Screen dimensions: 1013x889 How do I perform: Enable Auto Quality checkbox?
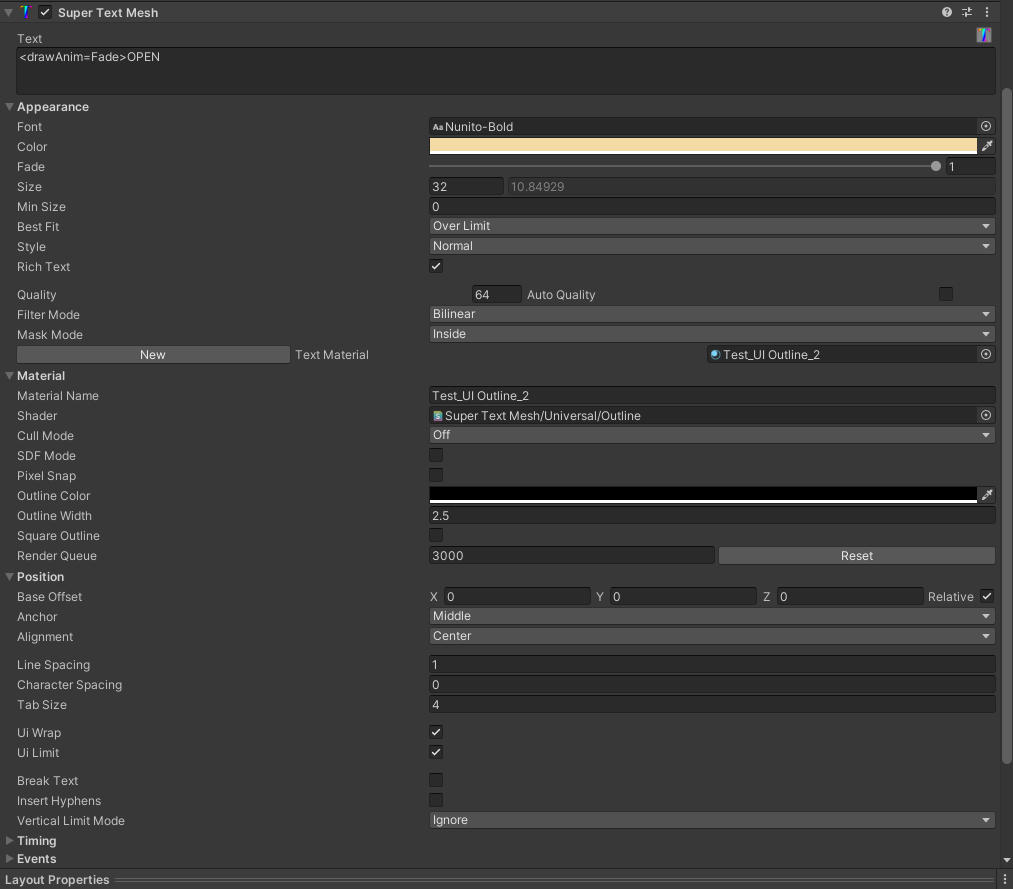946,295
